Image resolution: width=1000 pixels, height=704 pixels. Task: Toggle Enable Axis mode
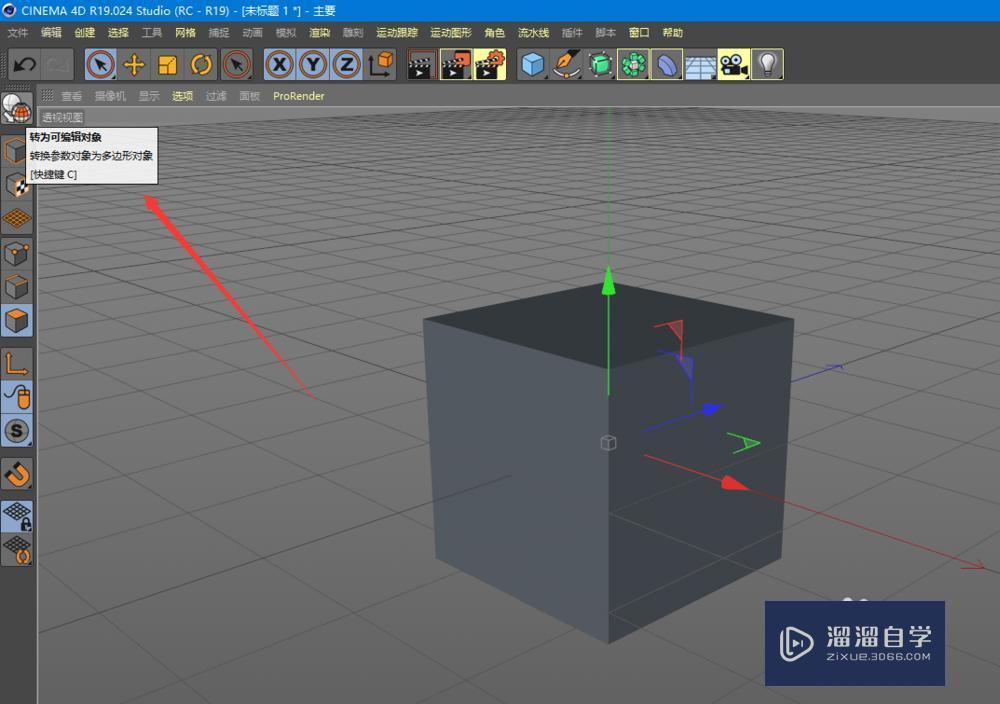point(17,363)
